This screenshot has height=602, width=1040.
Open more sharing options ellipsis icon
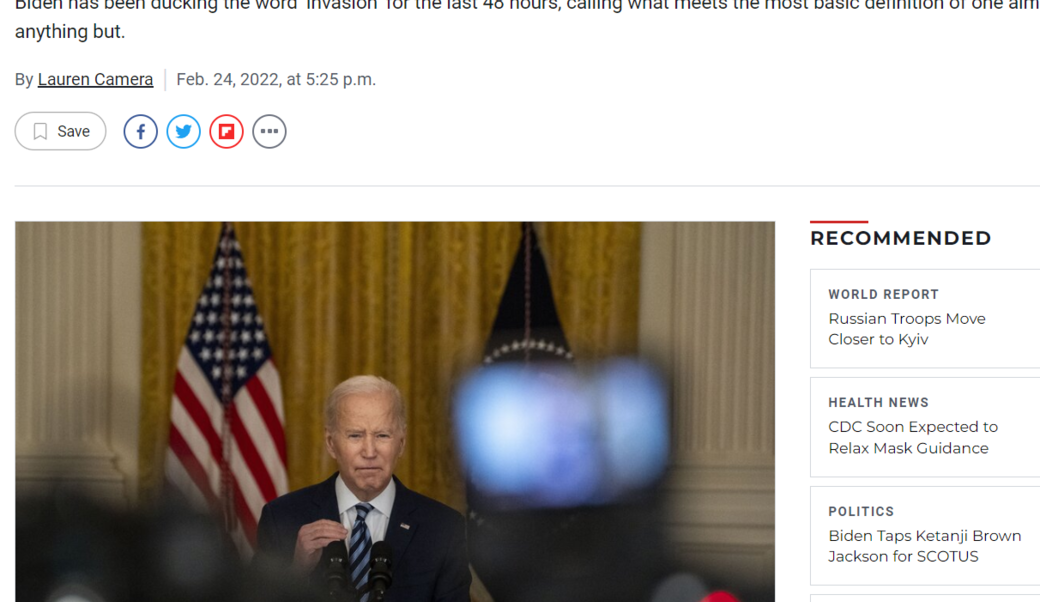[x=269, y=131]
